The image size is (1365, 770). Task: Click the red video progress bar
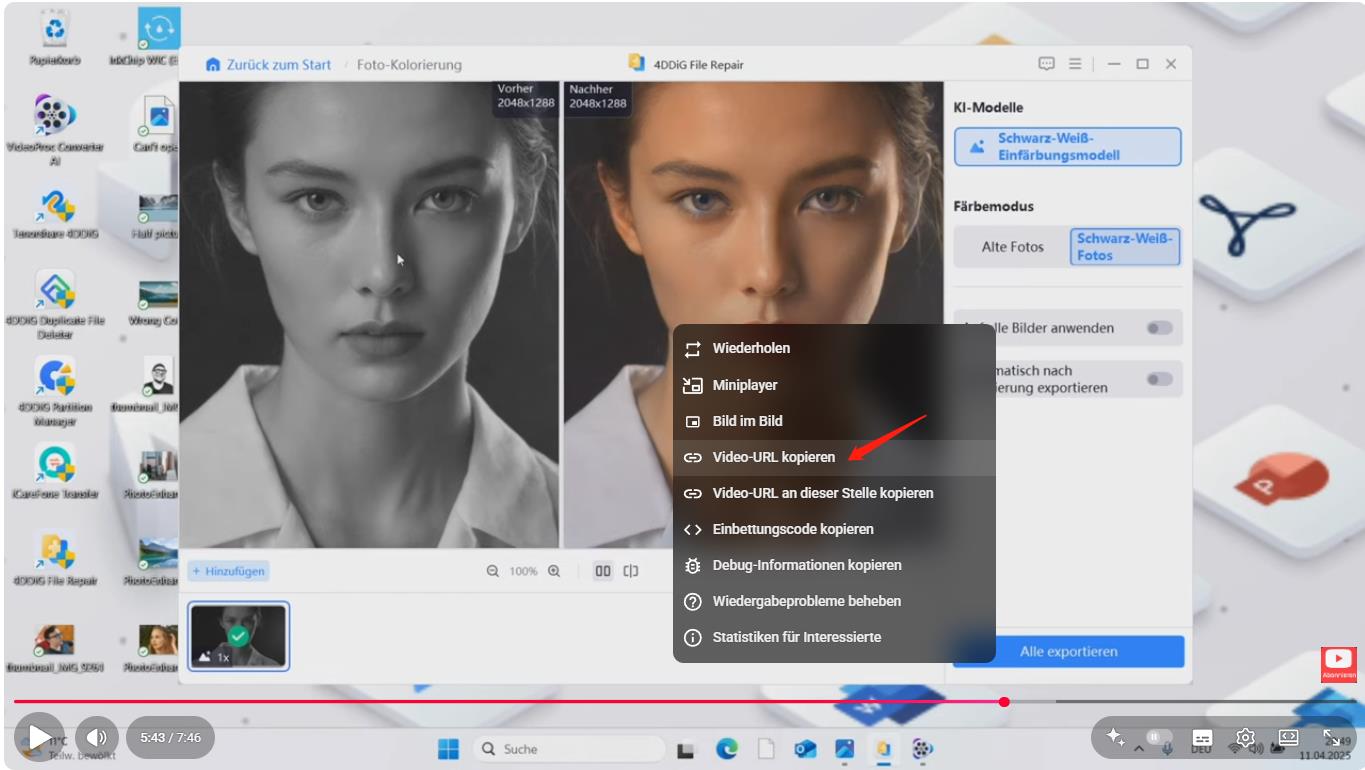(500, 702)
